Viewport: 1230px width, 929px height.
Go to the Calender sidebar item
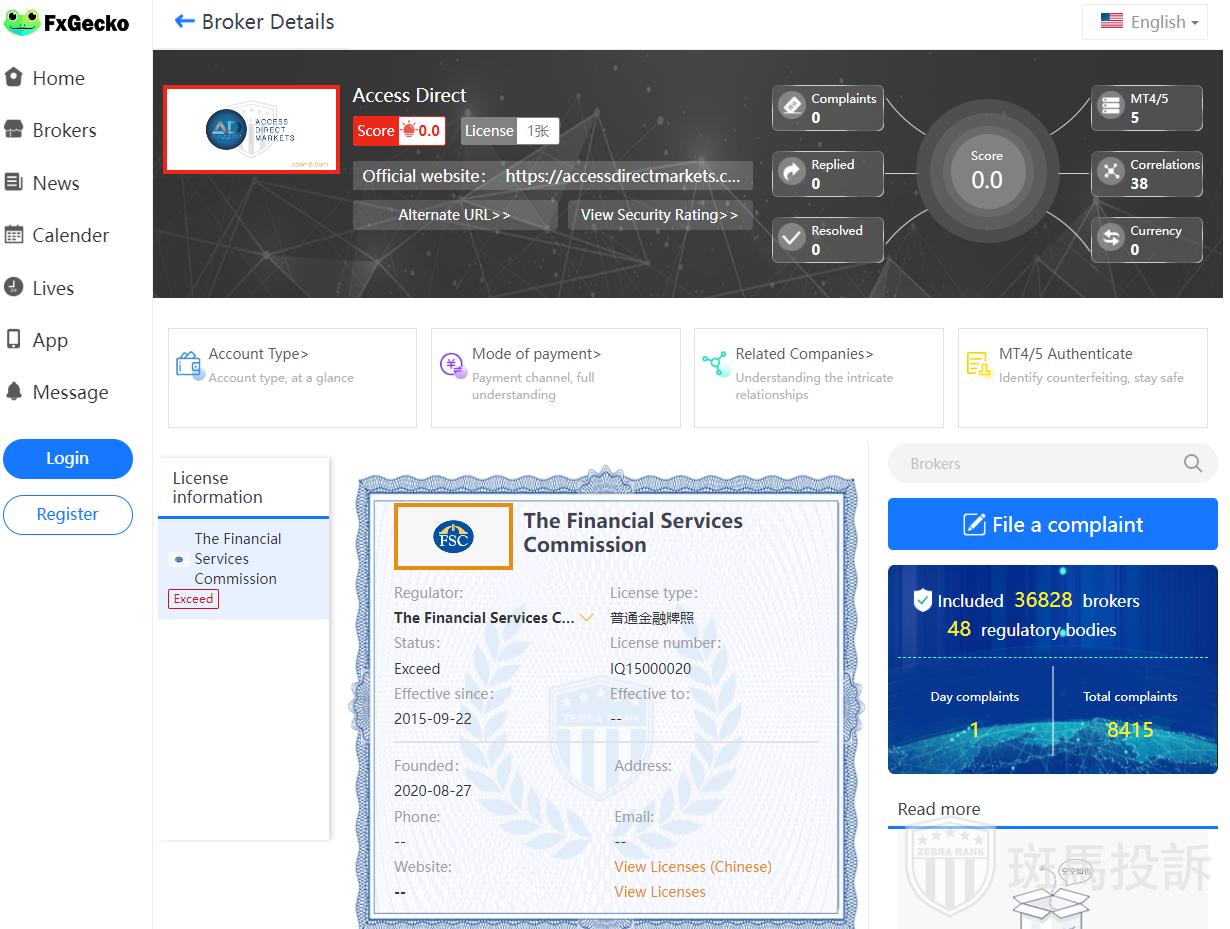pos(70,235)
